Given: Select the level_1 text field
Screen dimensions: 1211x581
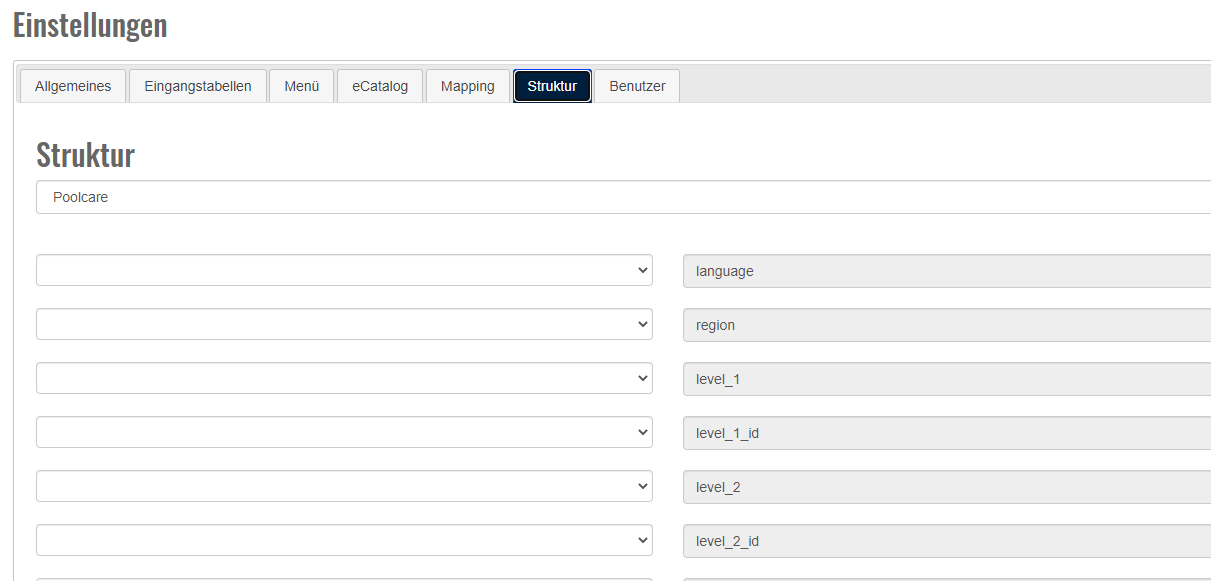Looking at the screenshot, I should pos(945,379).
